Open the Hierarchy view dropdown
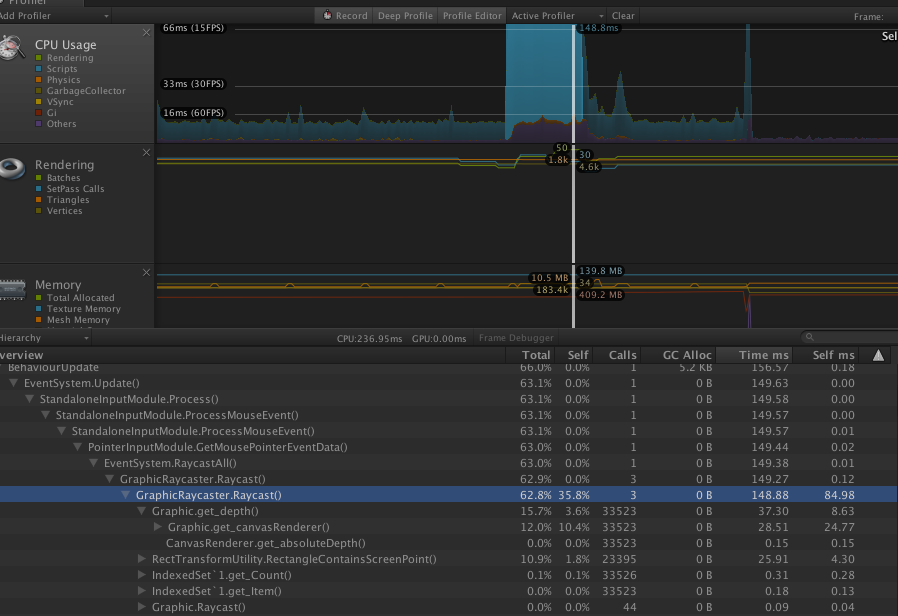 point(45,338)
